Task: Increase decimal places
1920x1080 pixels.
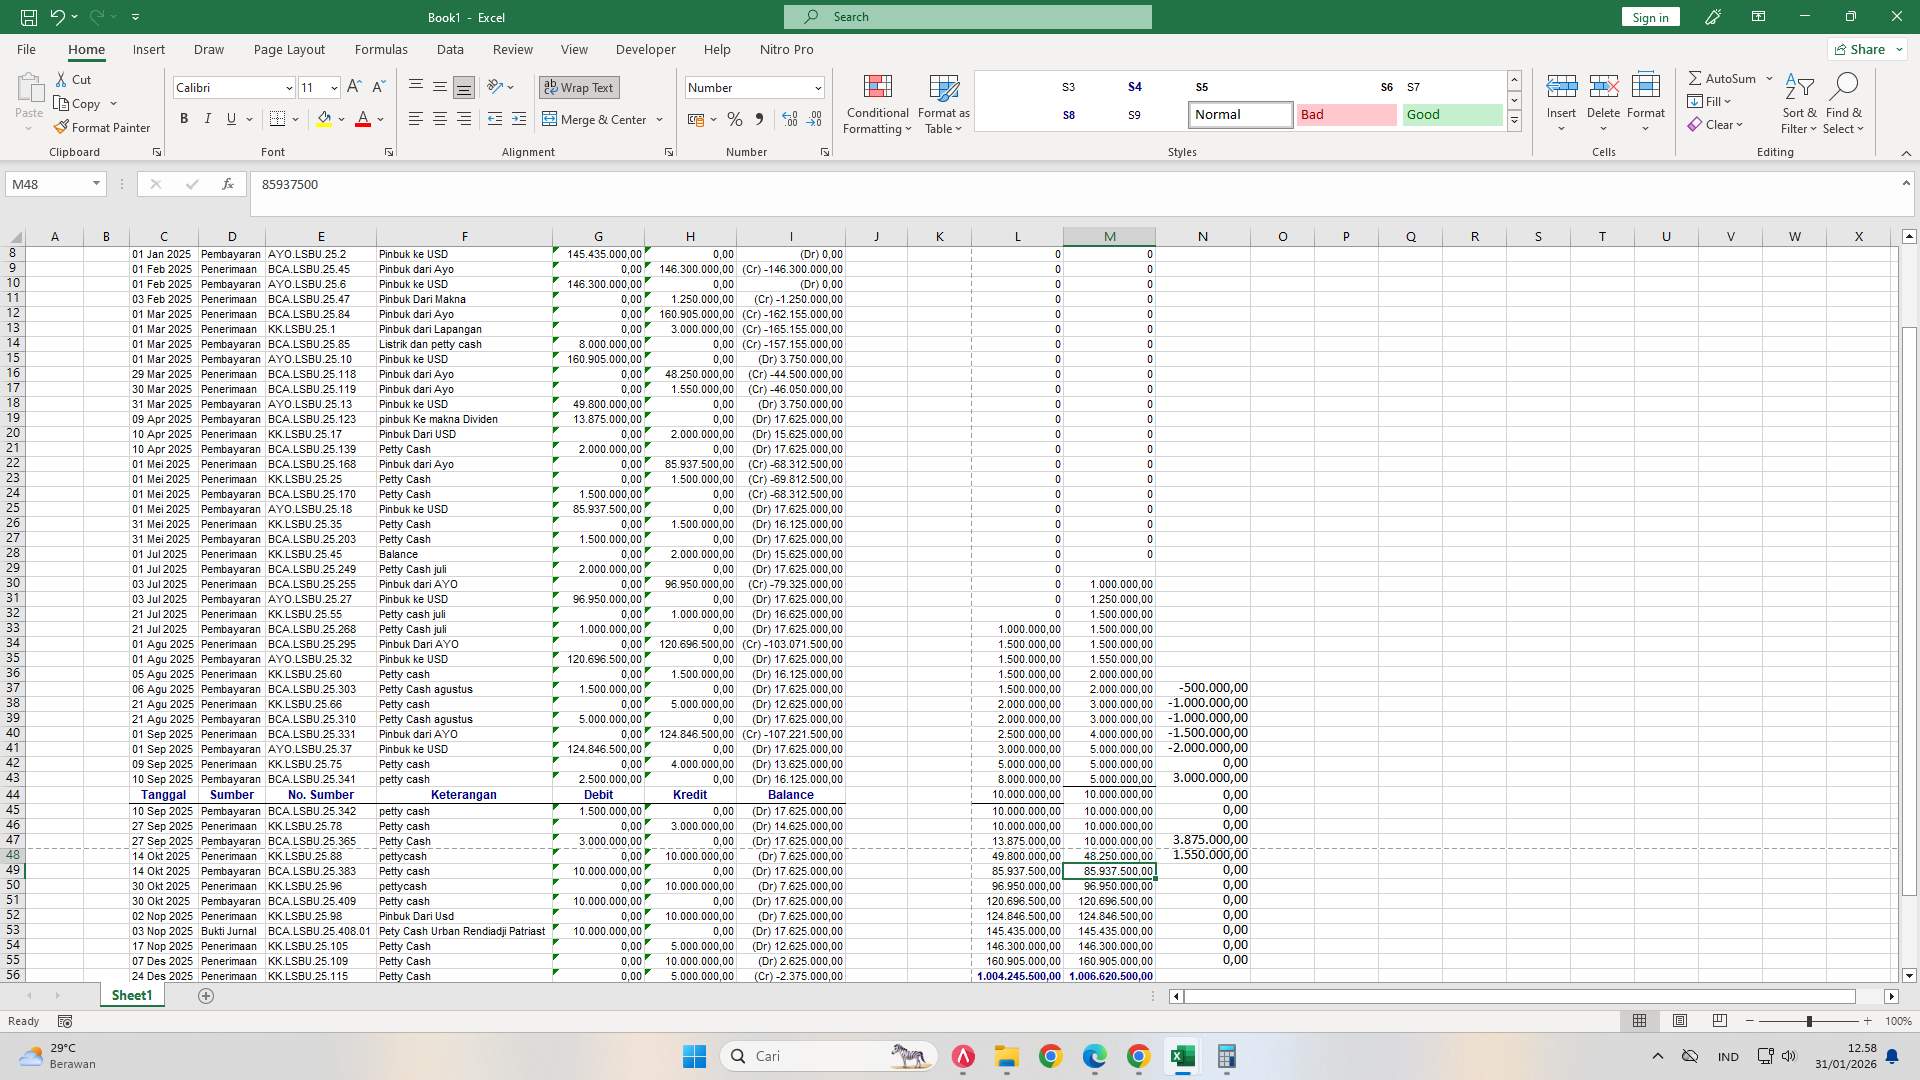Action: tap(790, 119)
